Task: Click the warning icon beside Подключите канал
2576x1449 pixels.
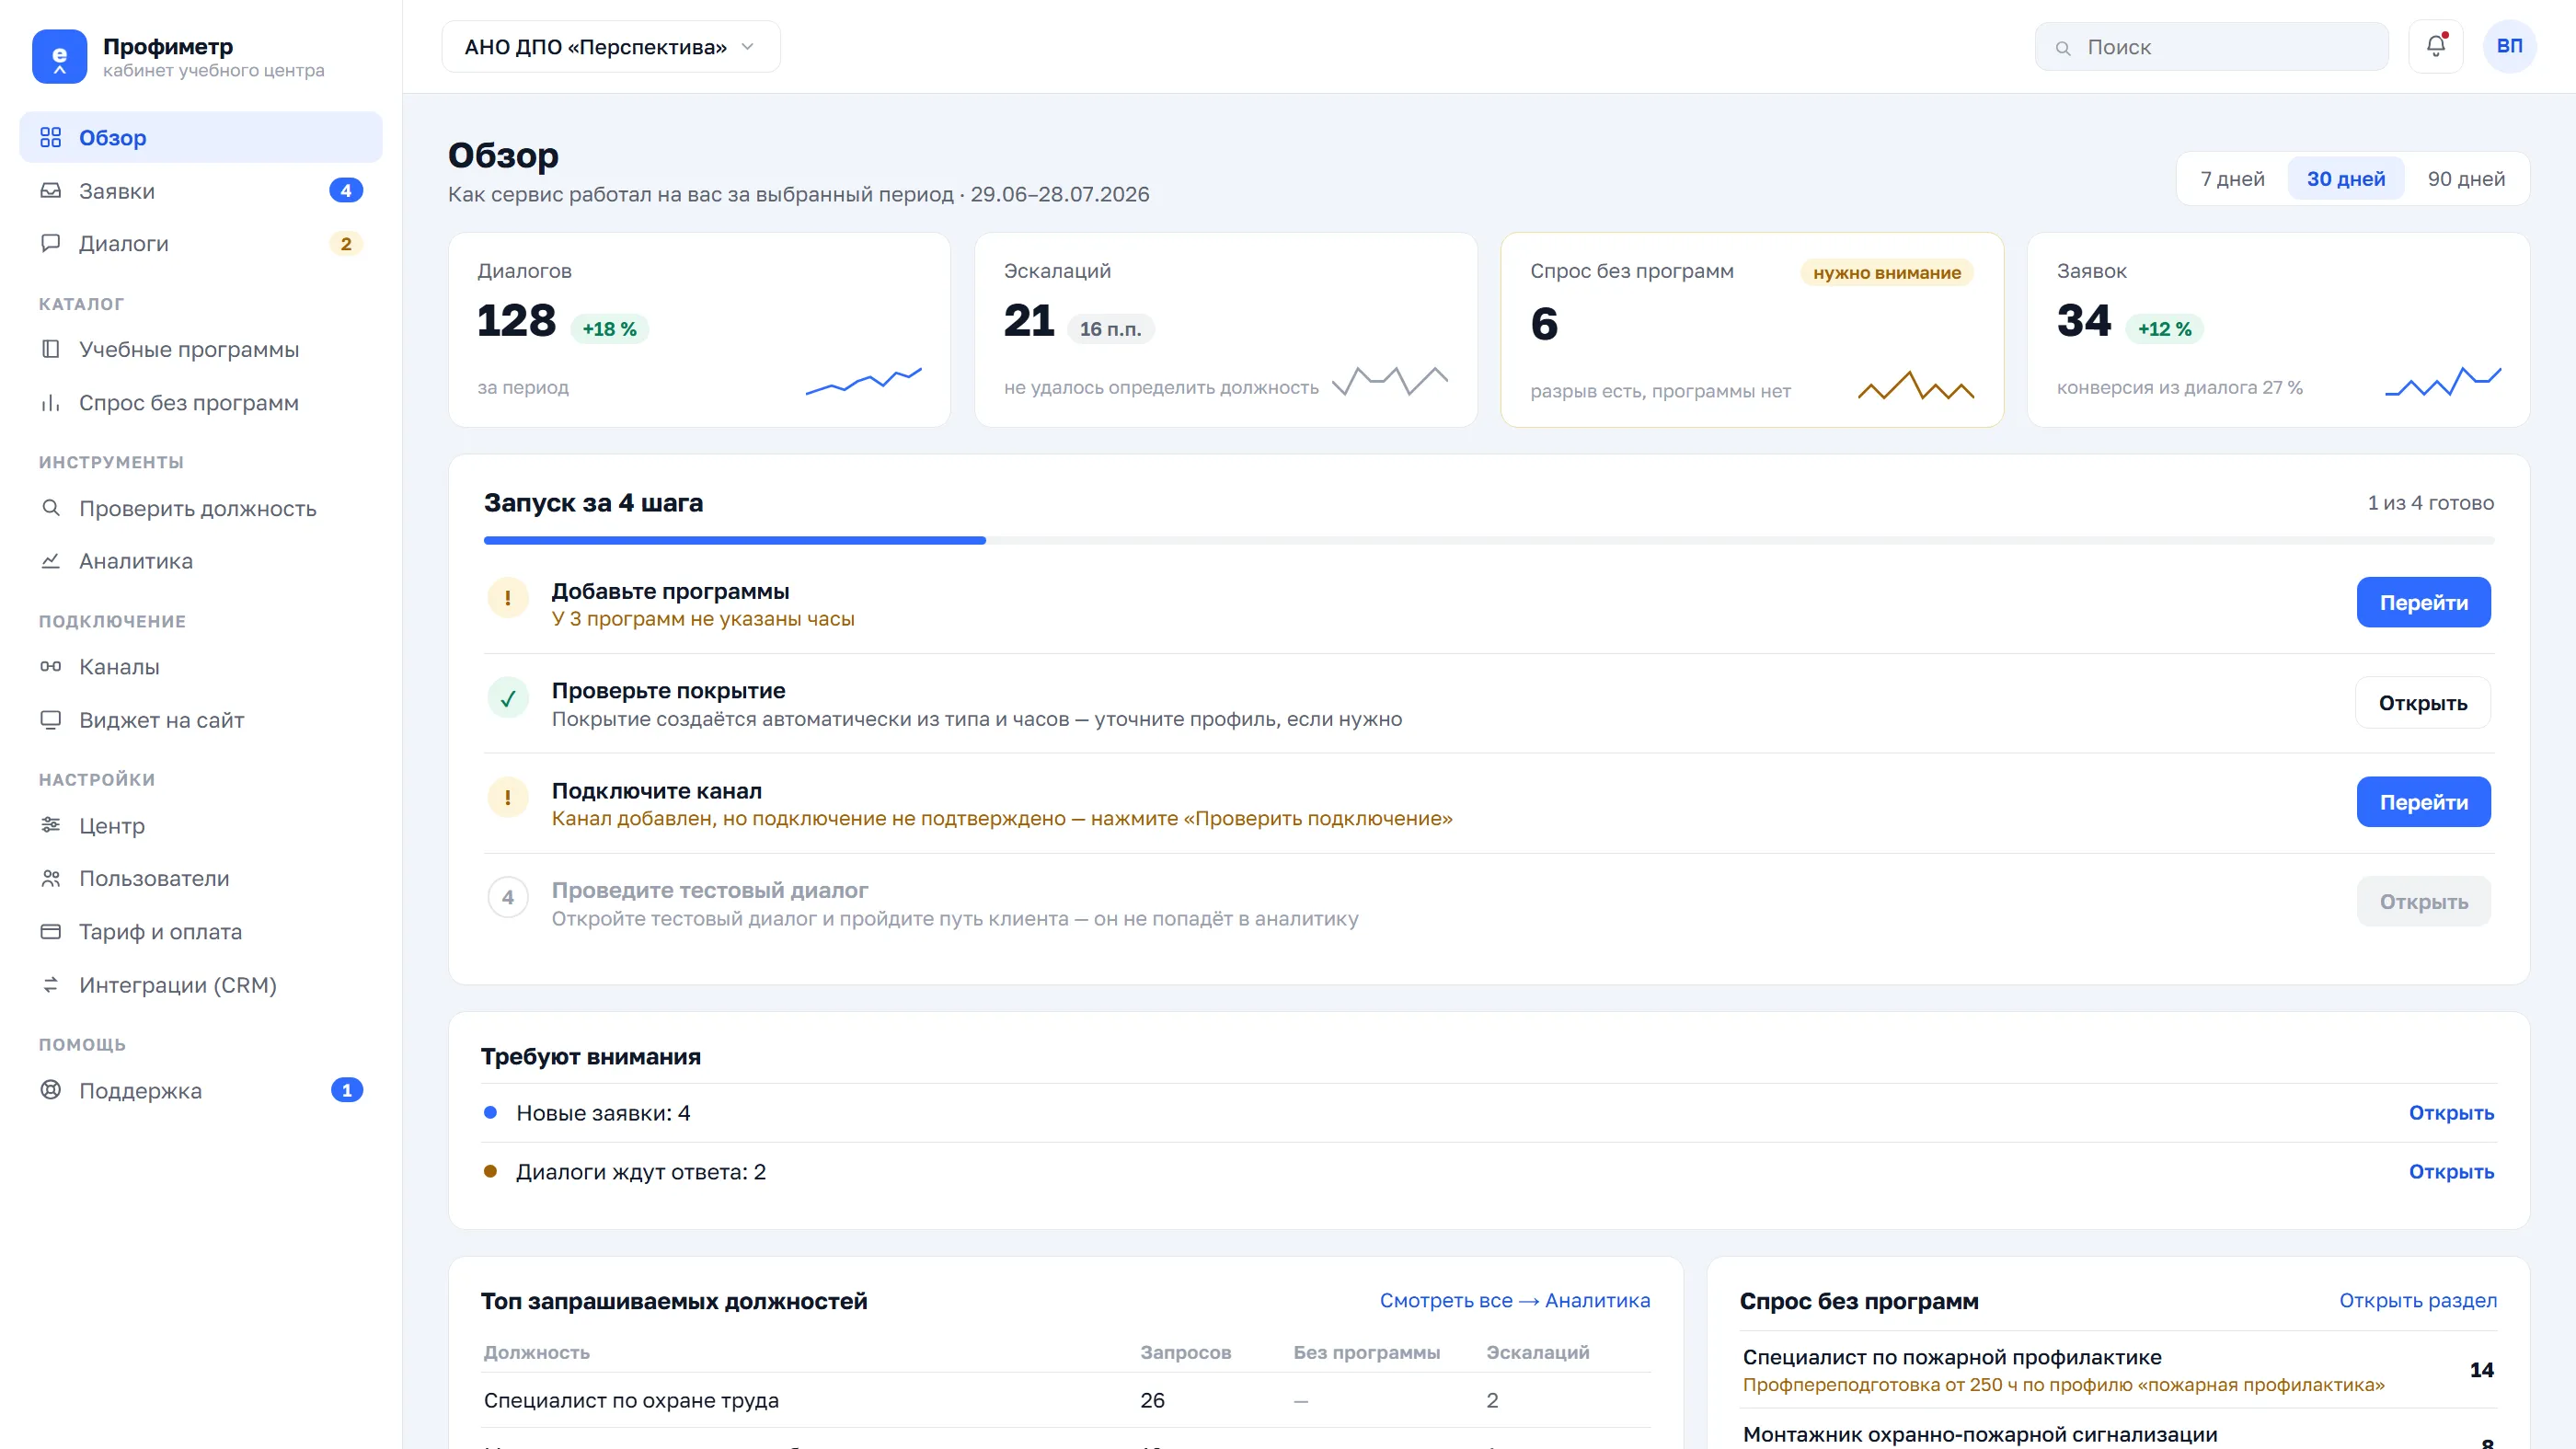Action: 507,797
